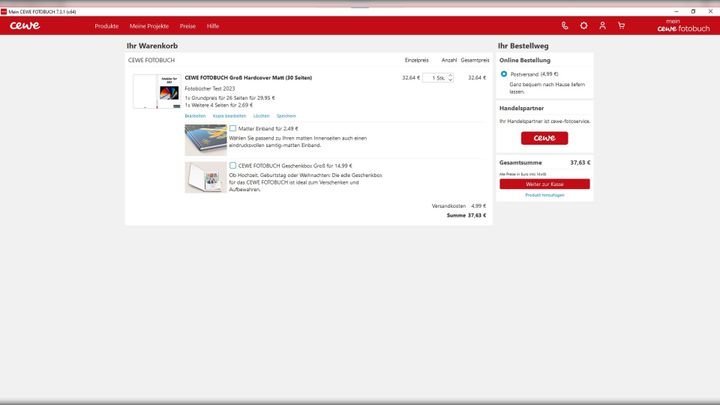The width and height of the screenshot is (720, 405).
Task: Click the Weiter zur Kasse button
Action: (545, 184)
